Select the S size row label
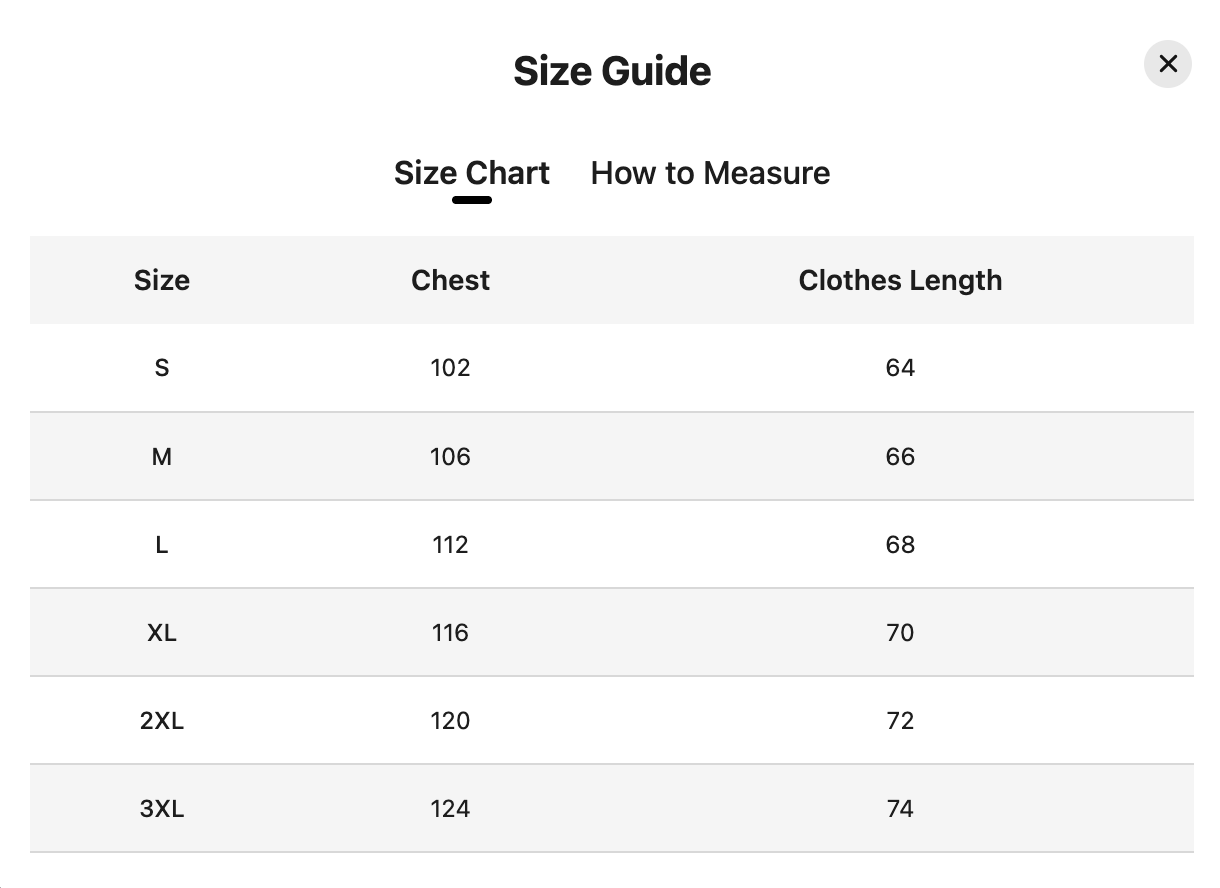Image resolution: width=1220 pixels, height=888 pixels. pyautogui.click(x=162, y=368)
